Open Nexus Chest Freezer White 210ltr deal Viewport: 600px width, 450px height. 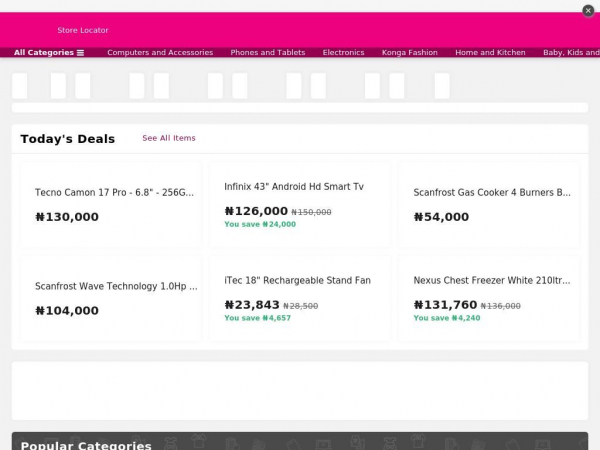tap(492, 280)
